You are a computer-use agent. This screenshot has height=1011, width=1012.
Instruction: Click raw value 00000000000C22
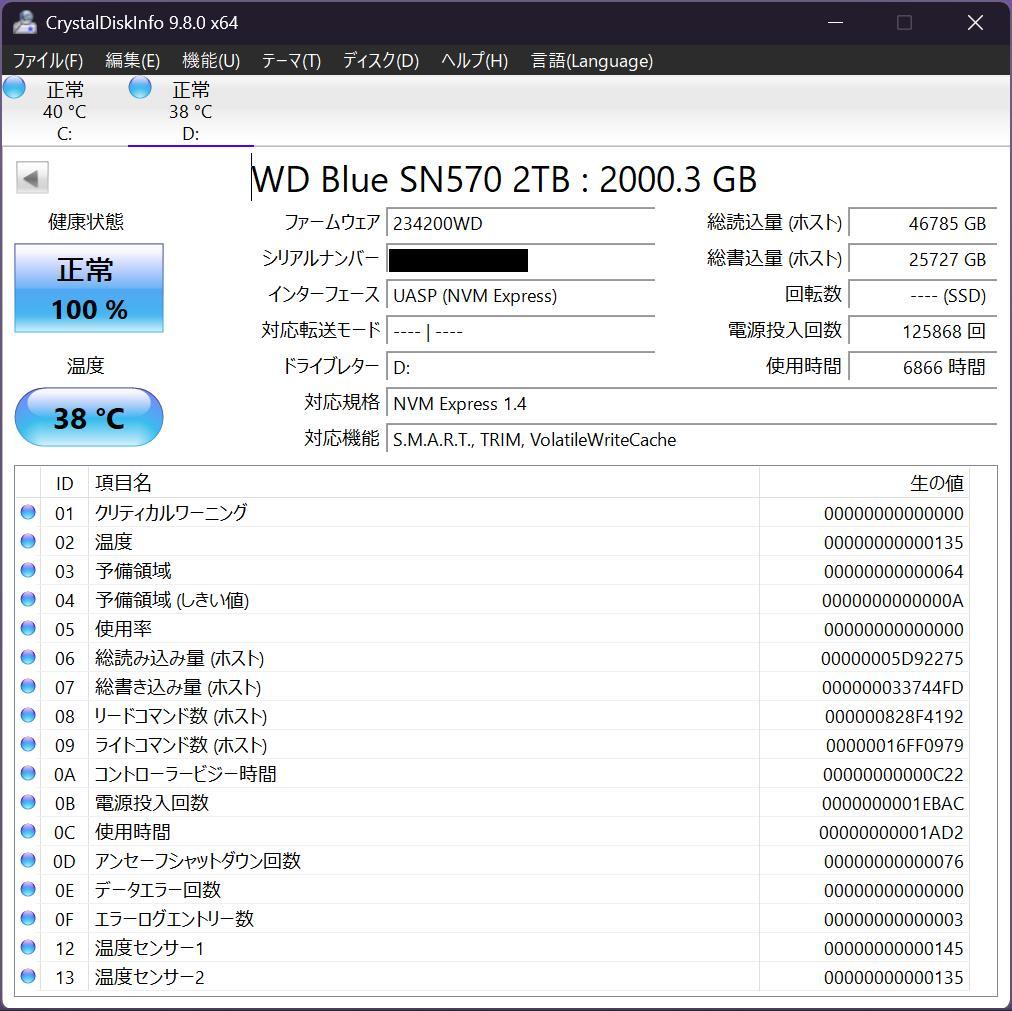pos(893,774)
